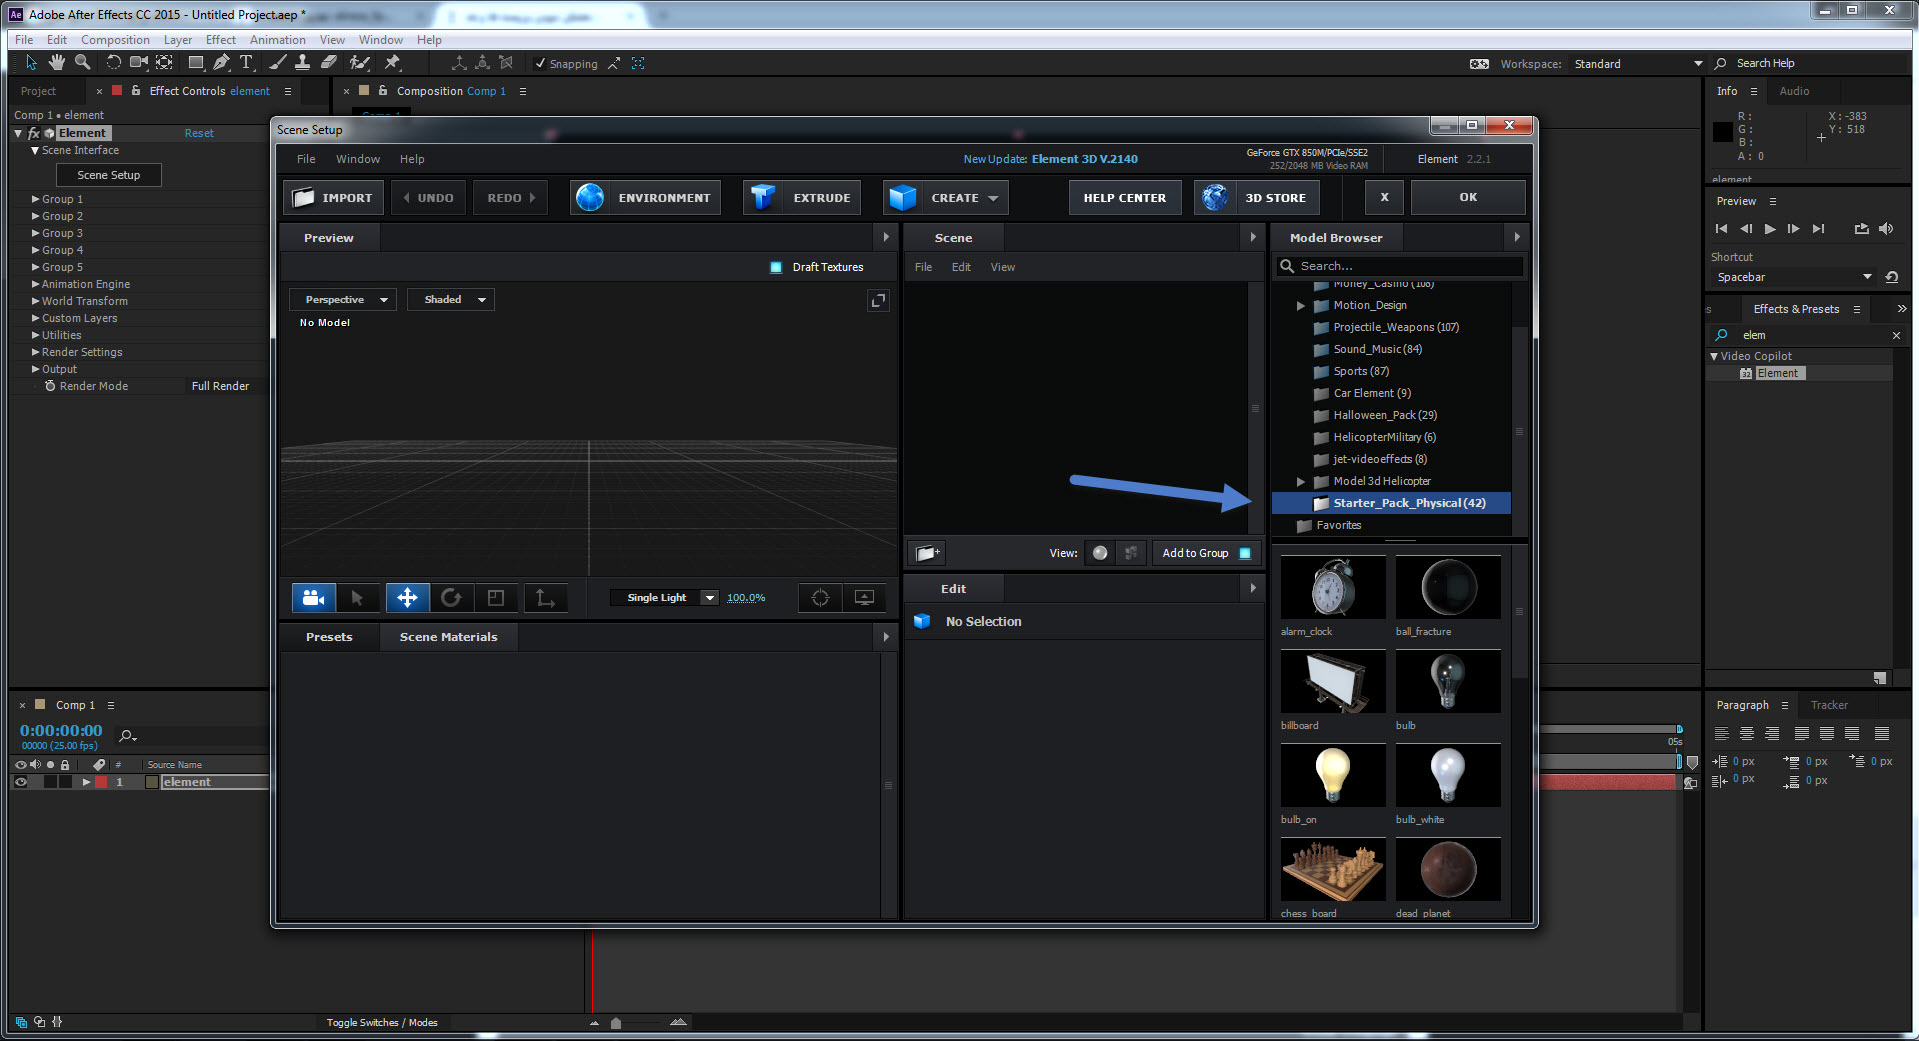
Task: Click the Model Browser search field
Action: [x=1400, y=266]
